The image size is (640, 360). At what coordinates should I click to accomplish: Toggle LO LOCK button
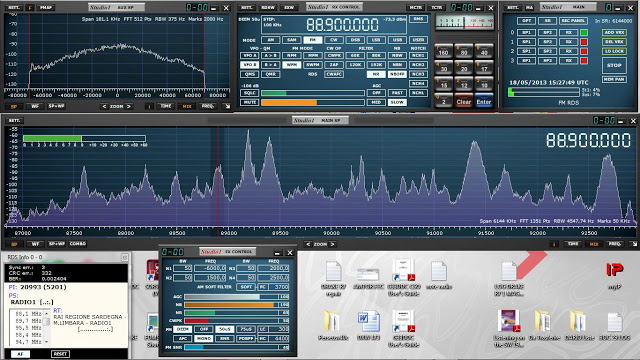click(614, 51)
